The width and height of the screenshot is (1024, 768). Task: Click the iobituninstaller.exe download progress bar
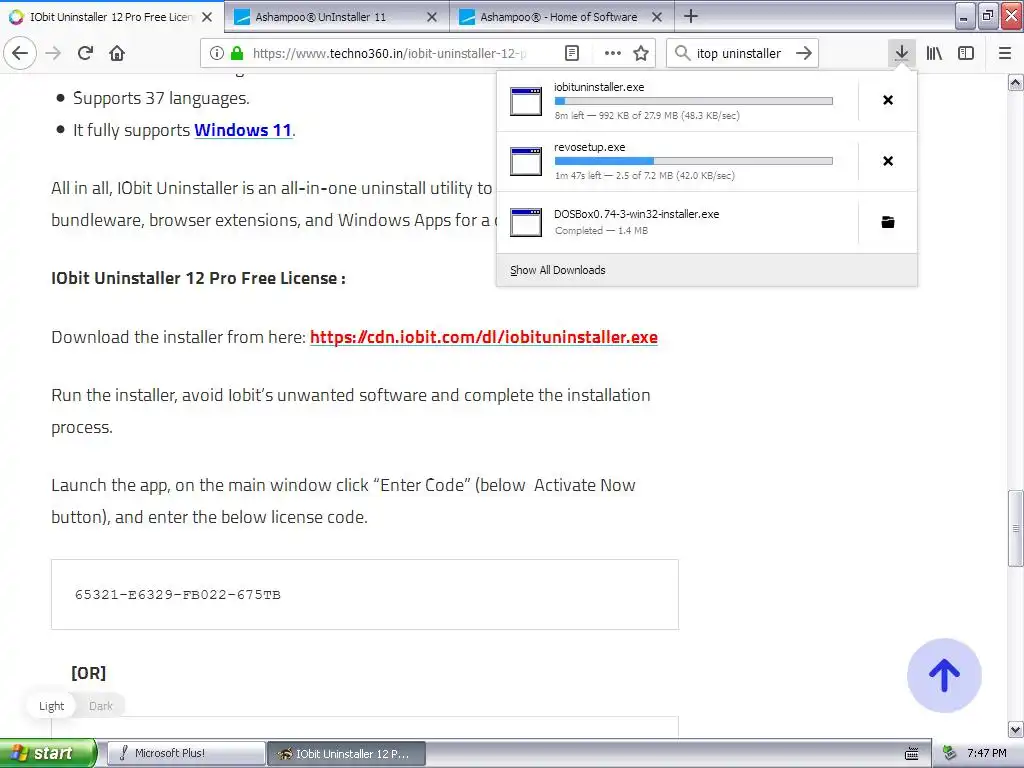pos(694,101)
